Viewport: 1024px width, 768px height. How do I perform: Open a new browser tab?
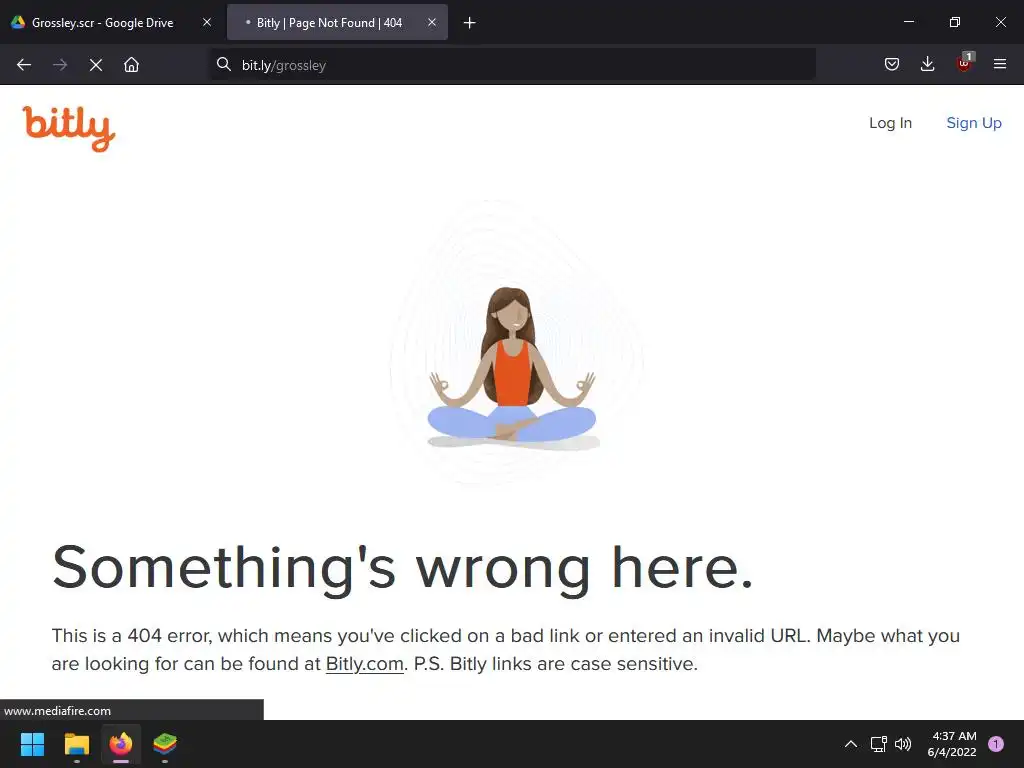[469, 23]
